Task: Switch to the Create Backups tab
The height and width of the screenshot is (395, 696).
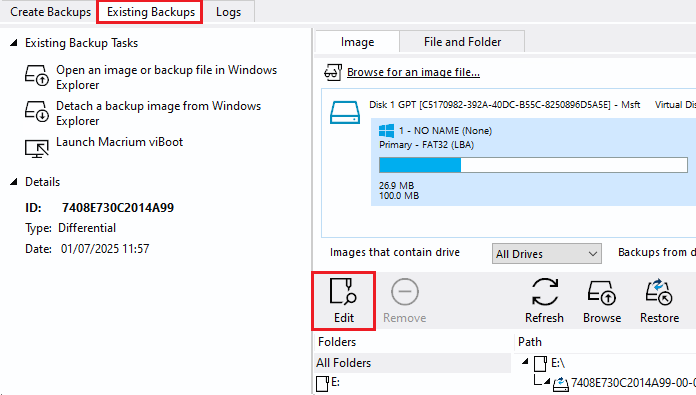Action: (x=50, y=12)
